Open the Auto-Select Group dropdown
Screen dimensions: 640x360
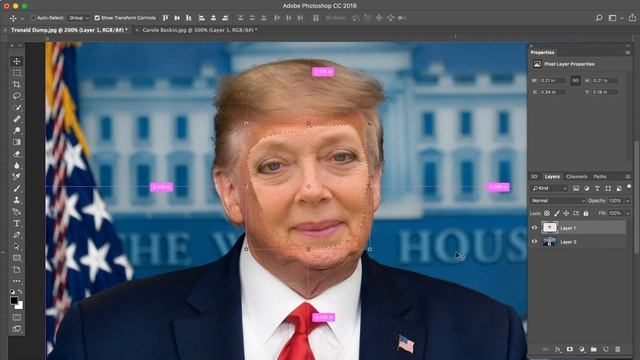pos(78,18)
